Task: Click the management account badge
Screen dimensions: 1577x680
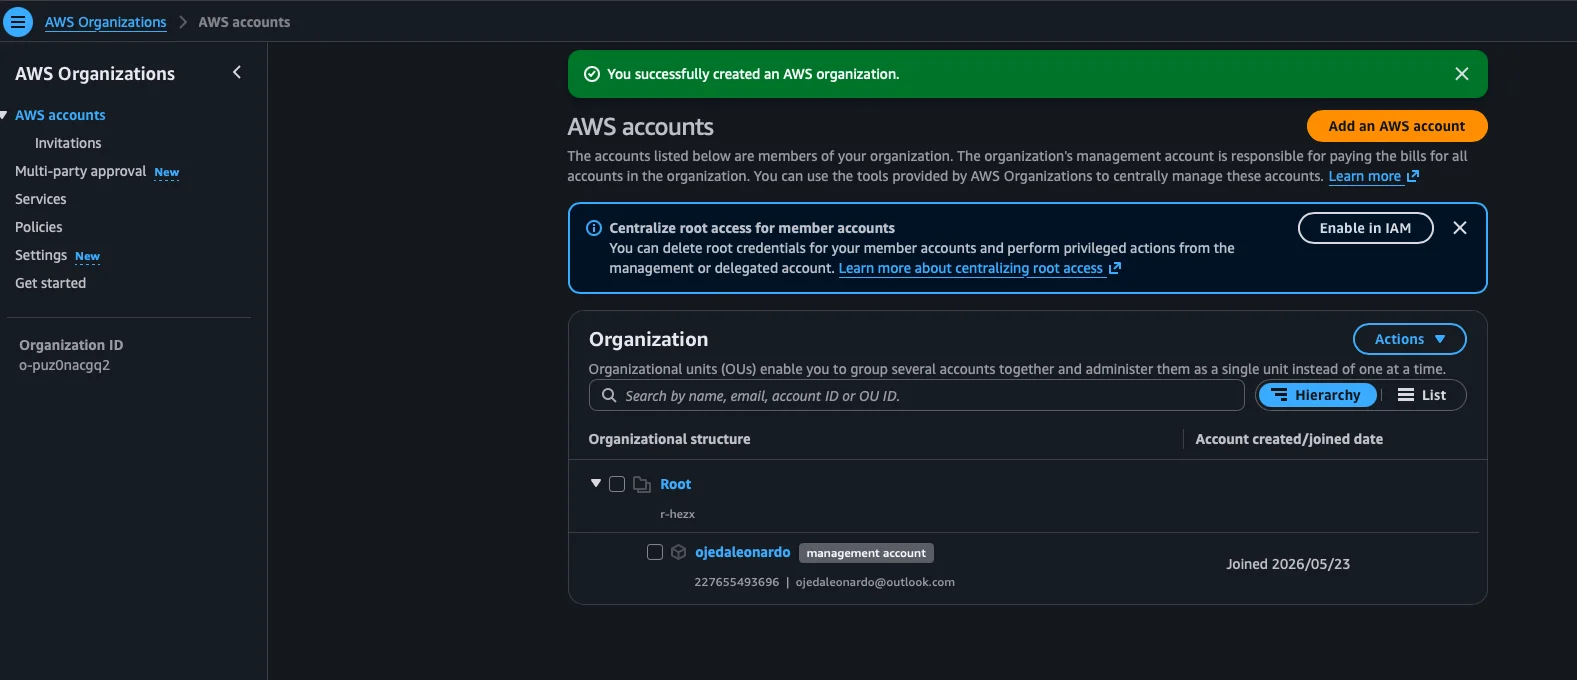Action: (x=866, y=553)
